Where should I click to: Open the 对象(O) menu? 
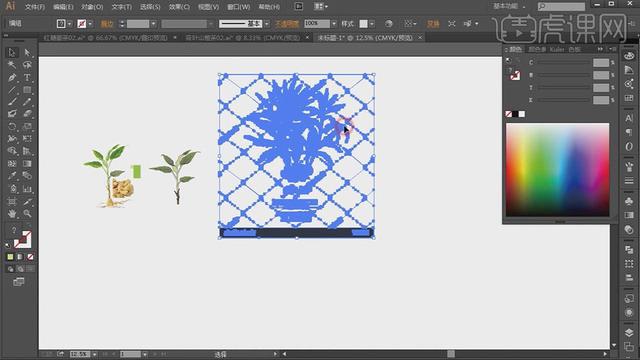92,7
